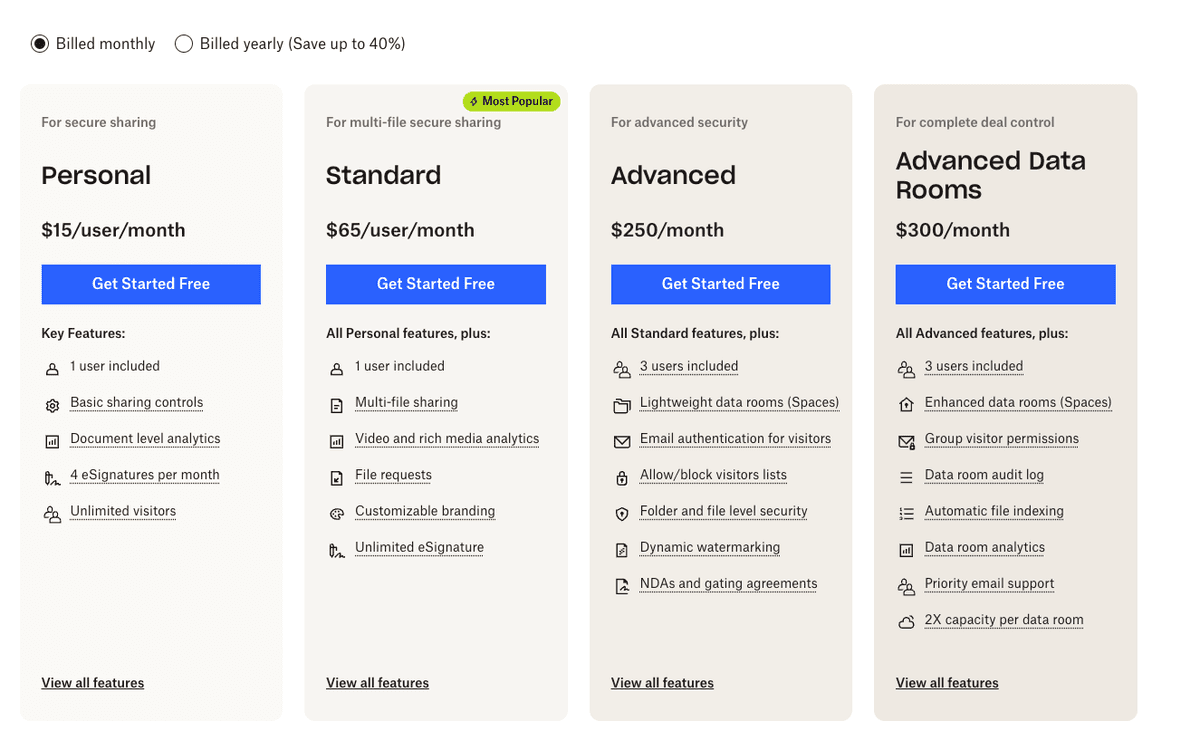
Task: Open View all features for Personal plan
Action: coord(92,683)
